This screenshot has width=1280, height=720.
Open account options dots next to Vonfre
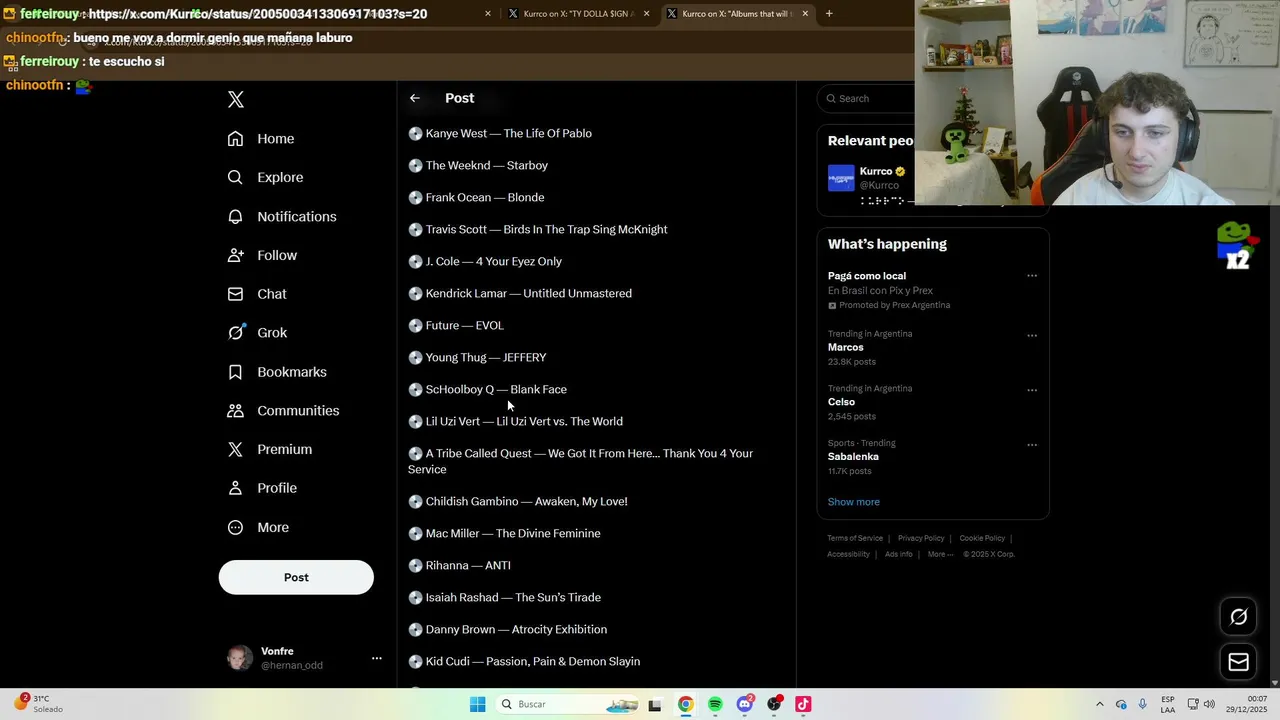point(377,658)
